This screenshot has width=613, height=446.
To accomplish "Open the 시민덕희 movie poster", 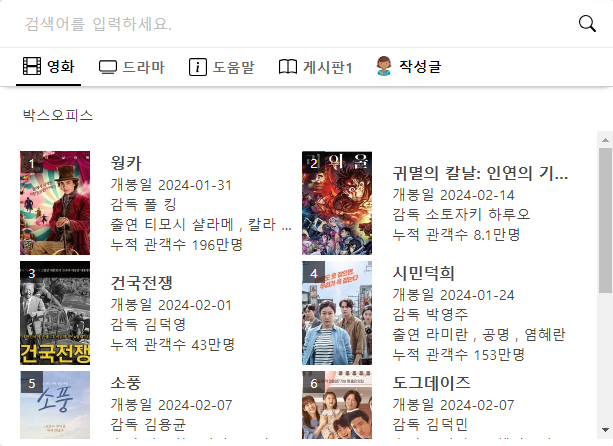I will pyautogui.click(x=337, y=313).
